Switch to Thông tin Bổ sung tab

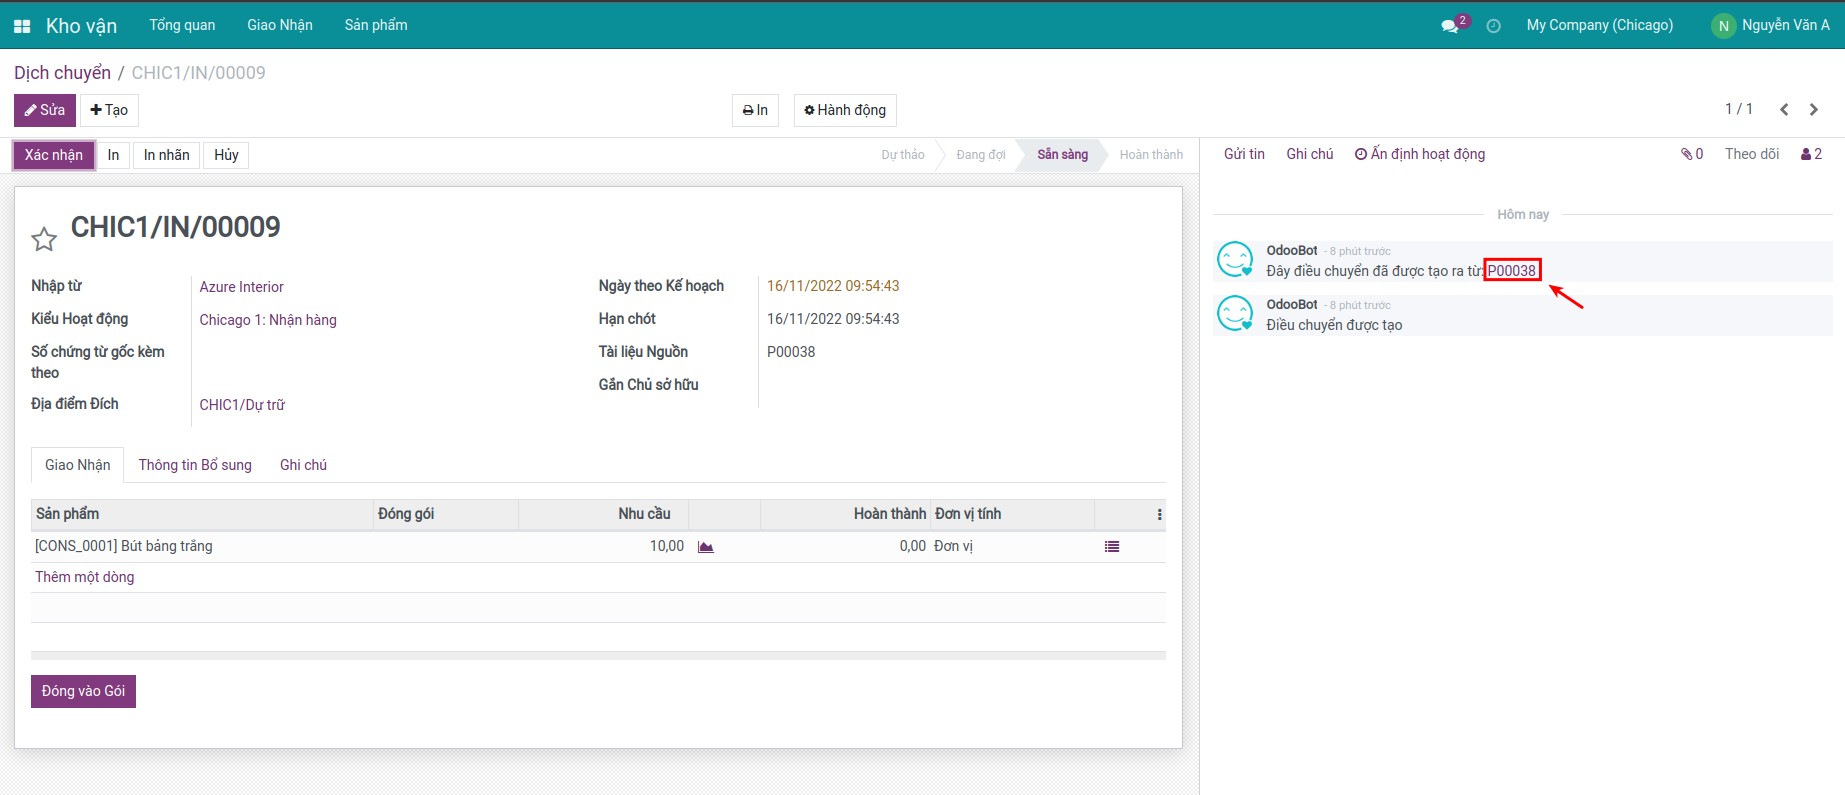click(x=195, y=465)
